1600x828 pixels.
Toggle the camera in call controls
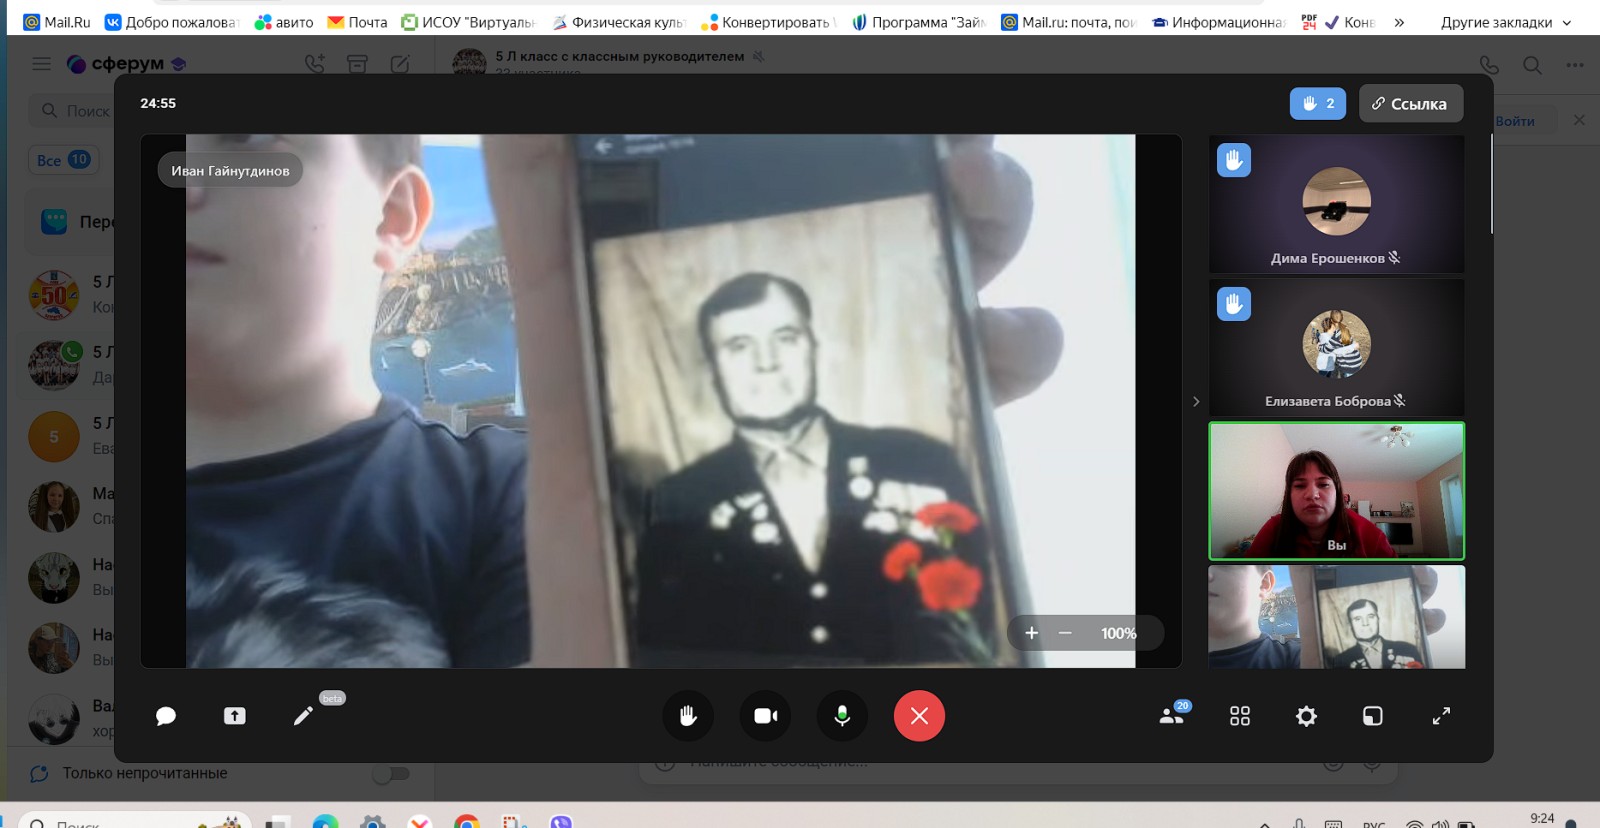[x=766, y=716]
